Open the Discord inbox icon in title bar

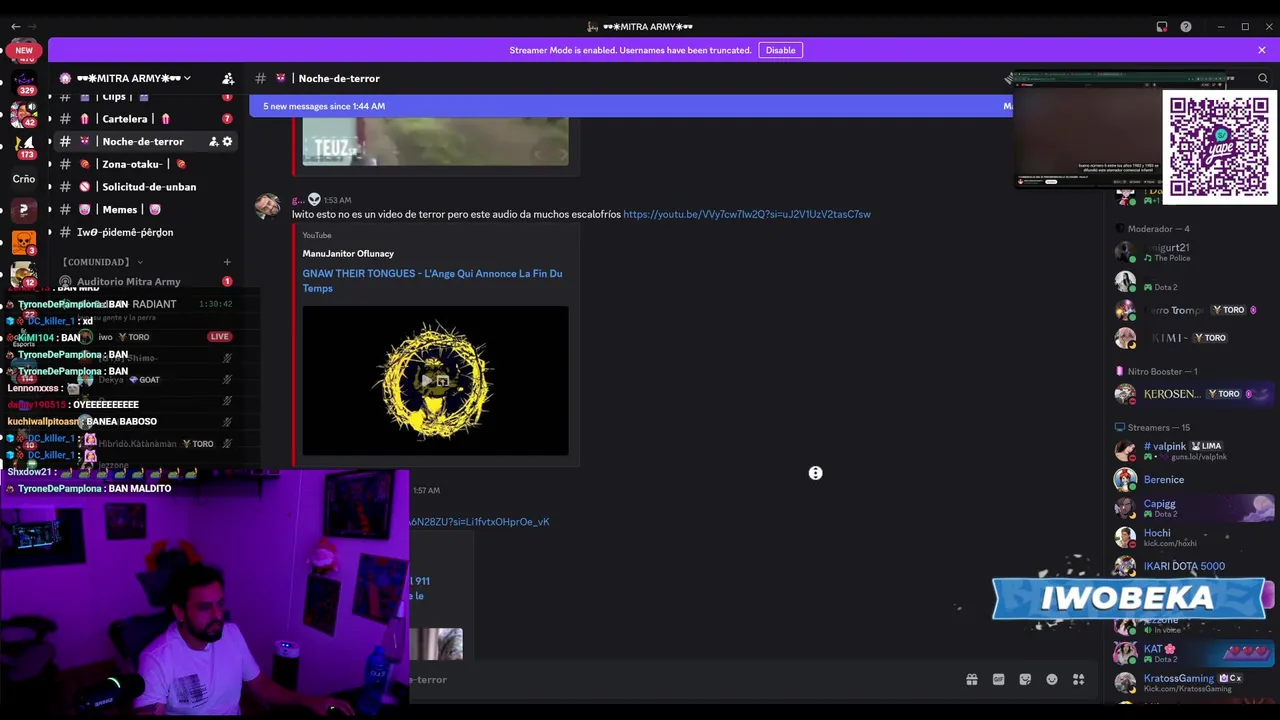pyautogui.click(x=1161, y=27)
